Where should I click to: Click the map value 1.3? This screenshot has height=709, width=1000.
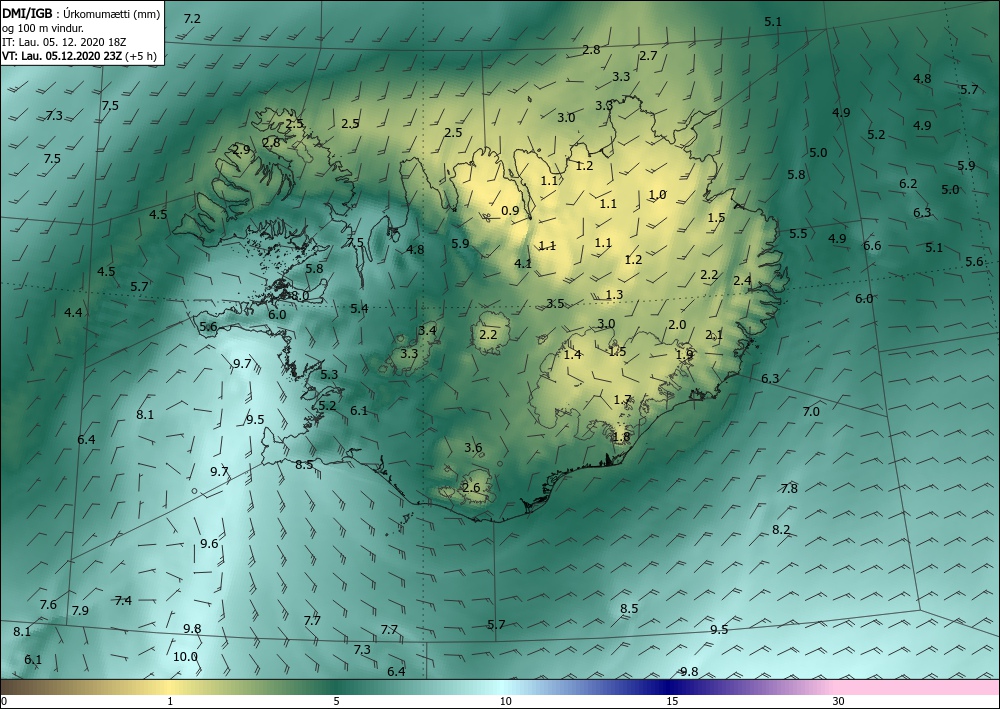click(x=614, y=295)
